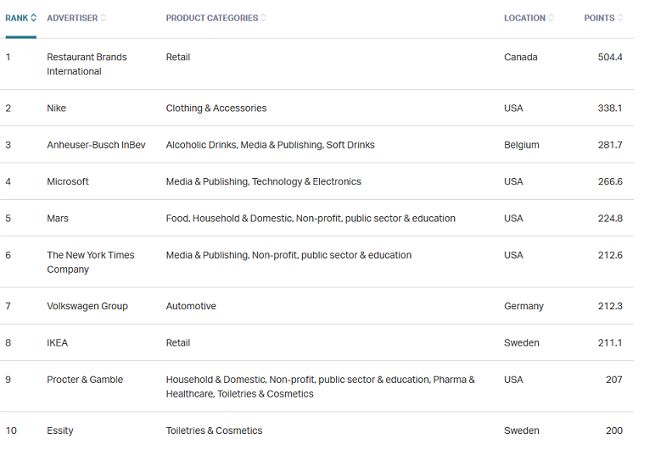The width and height of the screenshot is (655, 461).
Task: Open the Microsoft advertiser entry
Action: [68, 182]
